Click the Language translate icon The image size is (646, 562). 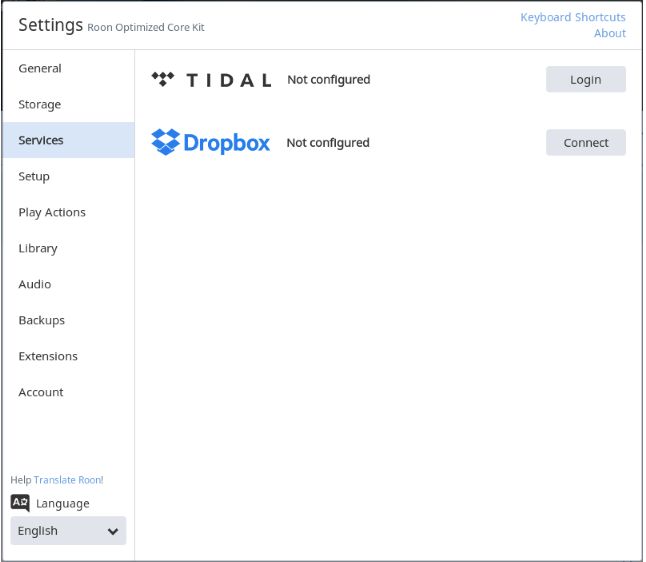[20, 503]
